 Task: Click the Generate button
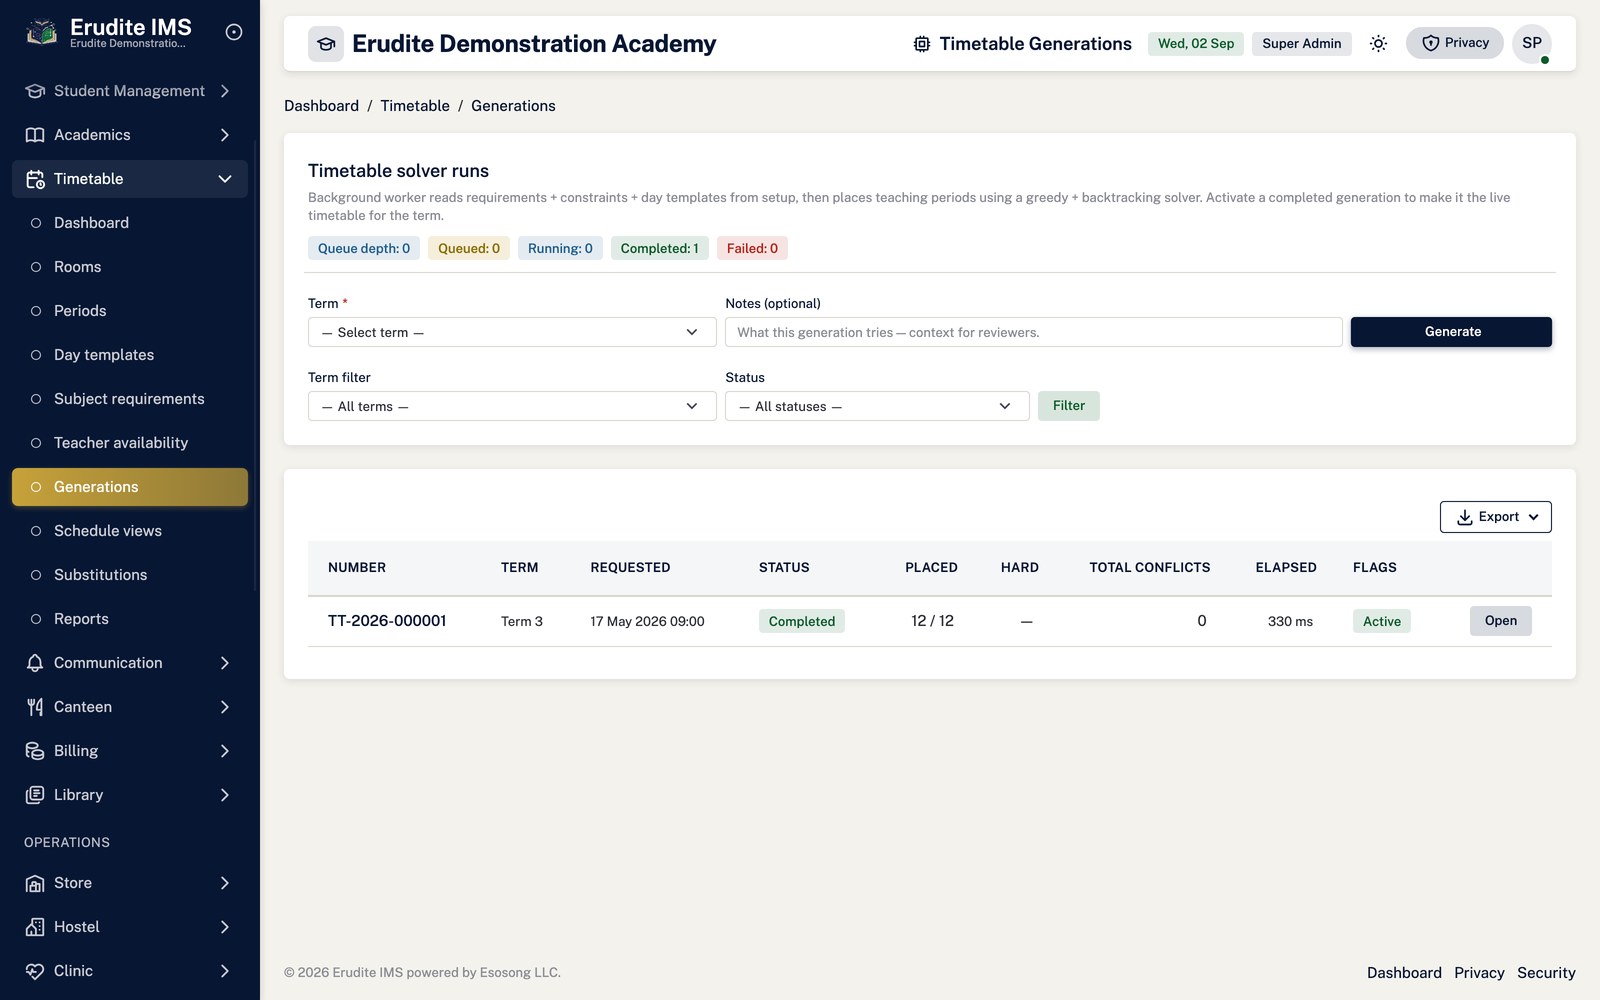[1451, 332]
